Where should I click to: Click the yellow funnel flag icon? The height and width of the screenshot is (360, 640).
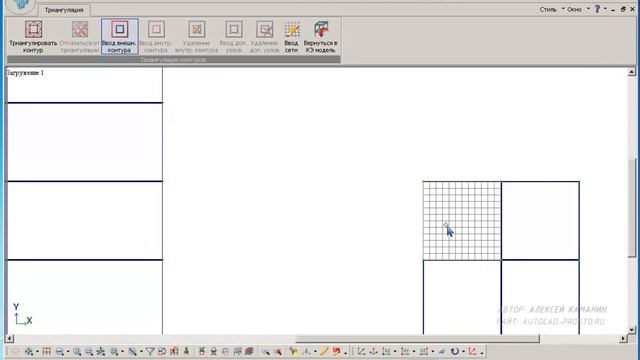tap(293, 351)
